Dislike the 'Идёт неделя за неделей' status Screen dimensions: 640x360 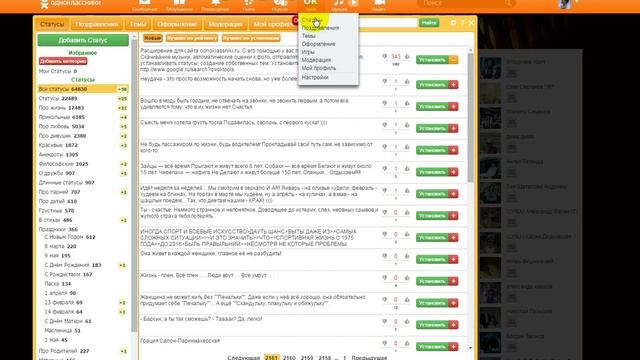pos(384,191)
